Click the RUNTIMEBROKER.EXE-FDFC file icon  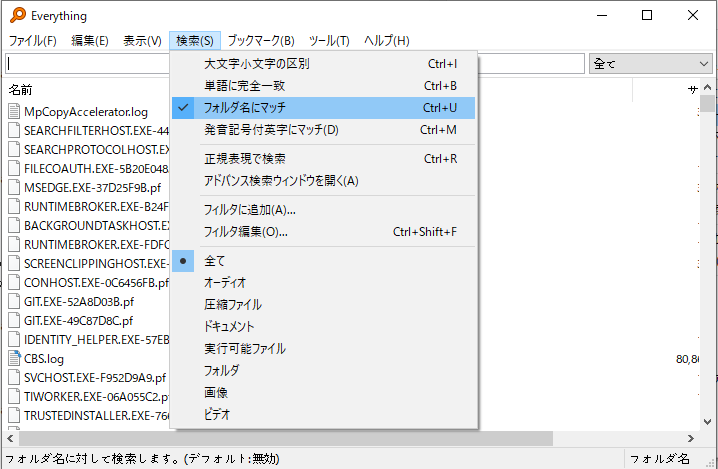coord(14,245)
